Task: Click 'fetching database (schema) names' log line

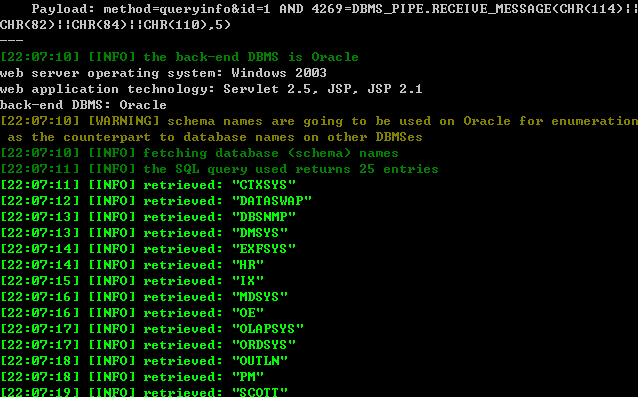Action: (199, 153)
